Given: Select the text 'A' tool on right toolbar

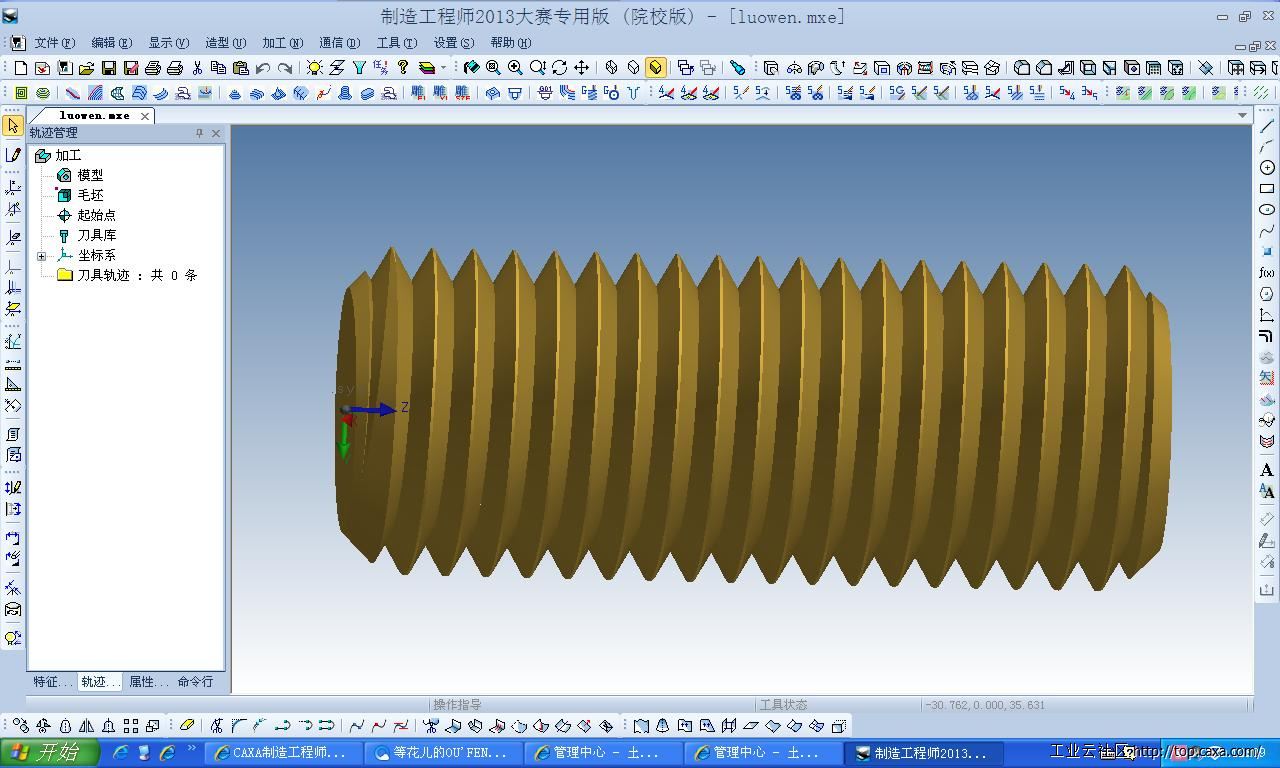Looking at the screenshot, I should [1267, 470].
